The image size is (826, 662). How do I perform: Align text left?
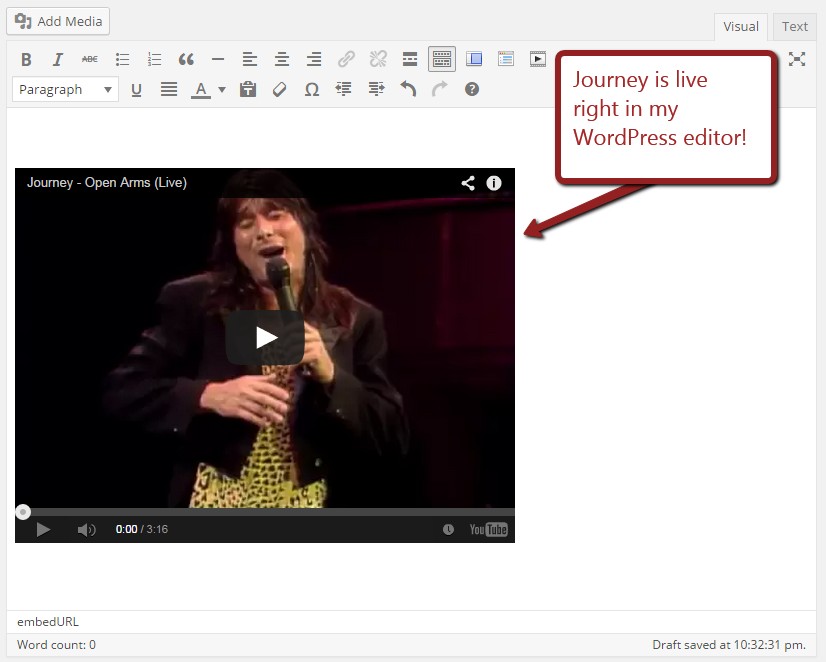click(x=250, y=60)
